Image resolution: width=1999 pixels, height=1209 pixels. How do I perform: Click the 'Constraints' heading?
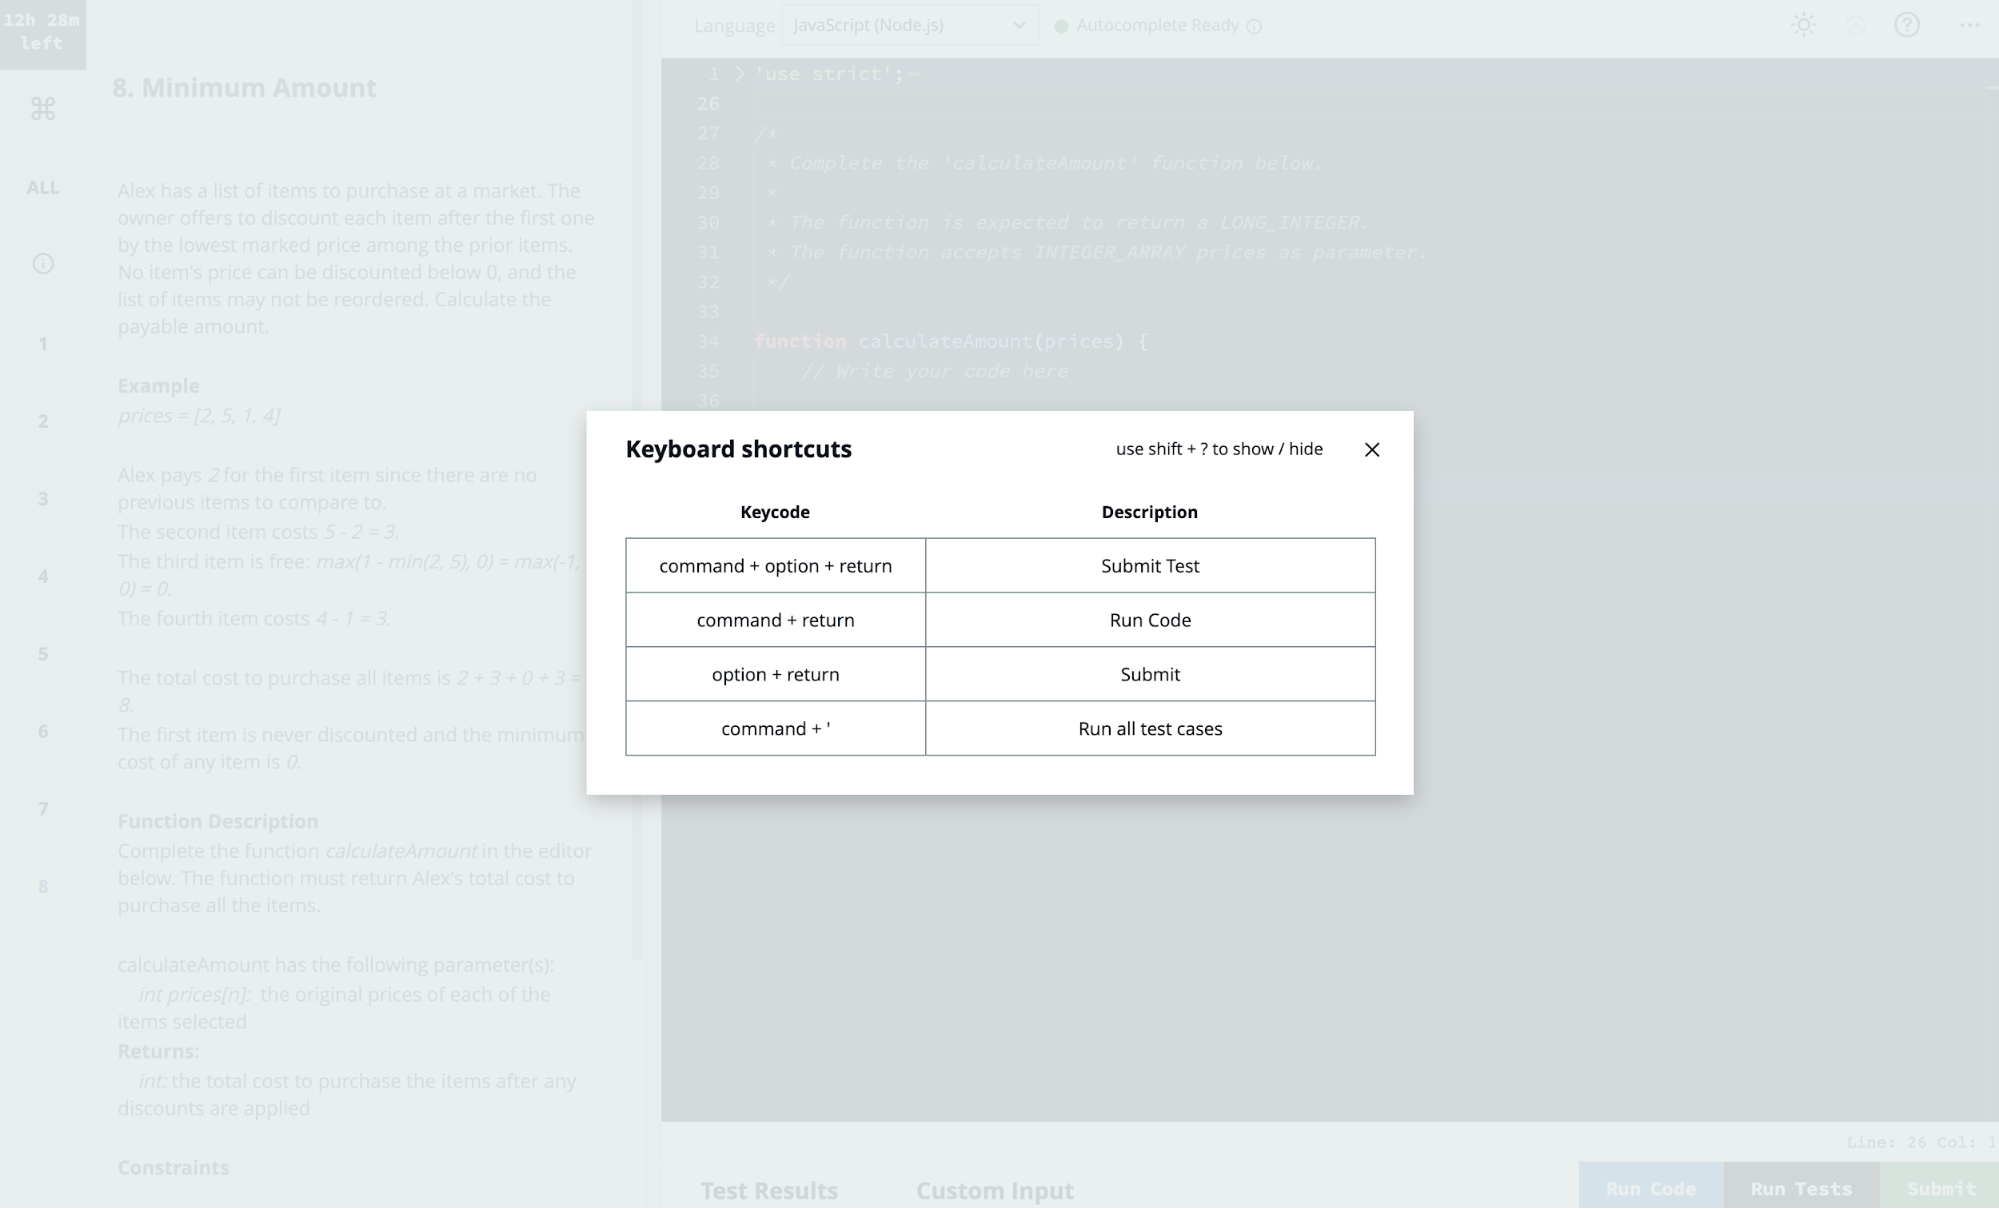(x=173, y=1167)
